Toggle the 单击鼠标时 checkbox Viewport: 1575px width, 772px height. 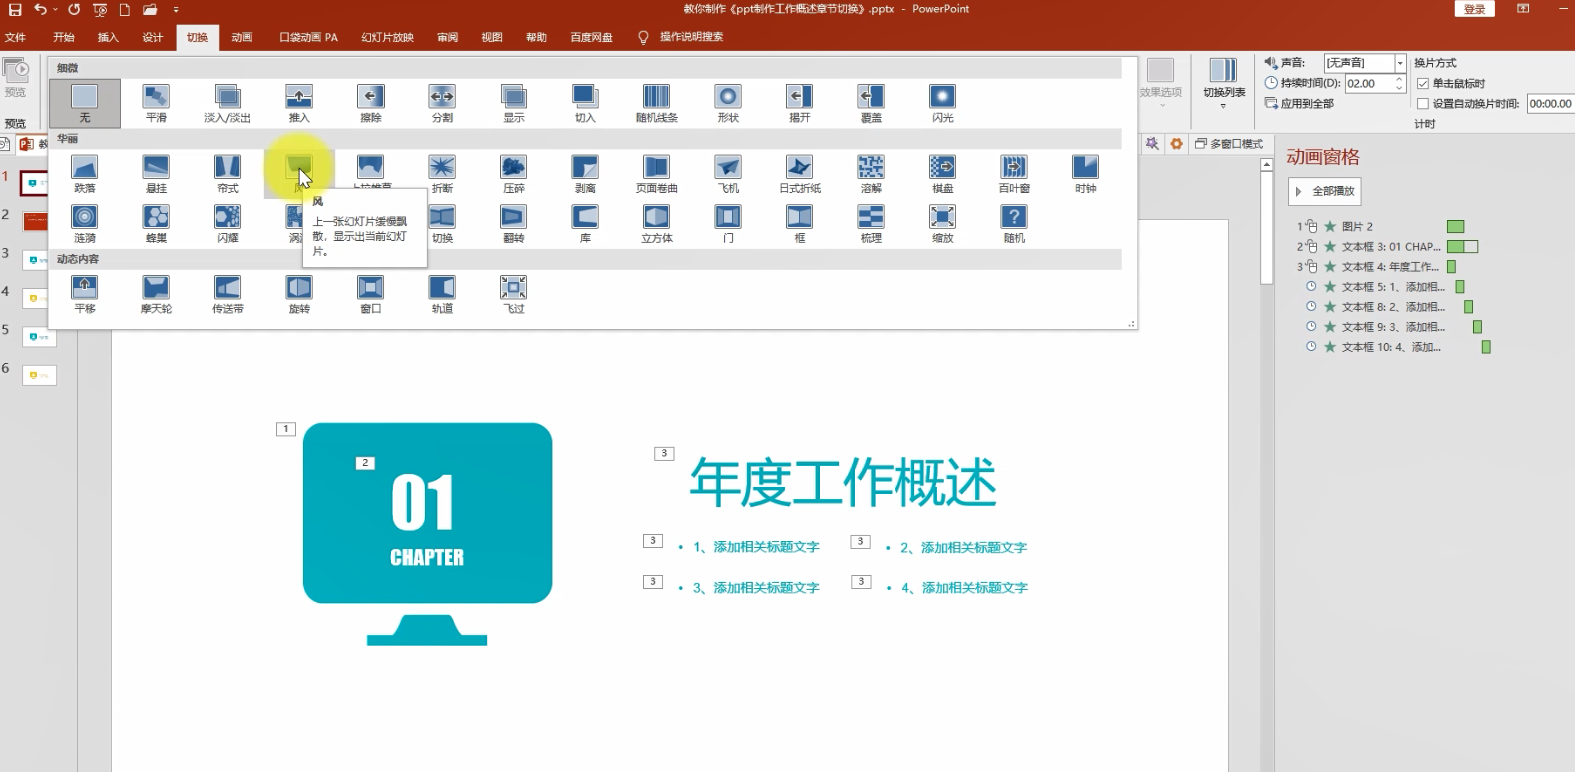[x=1423, y=84]
